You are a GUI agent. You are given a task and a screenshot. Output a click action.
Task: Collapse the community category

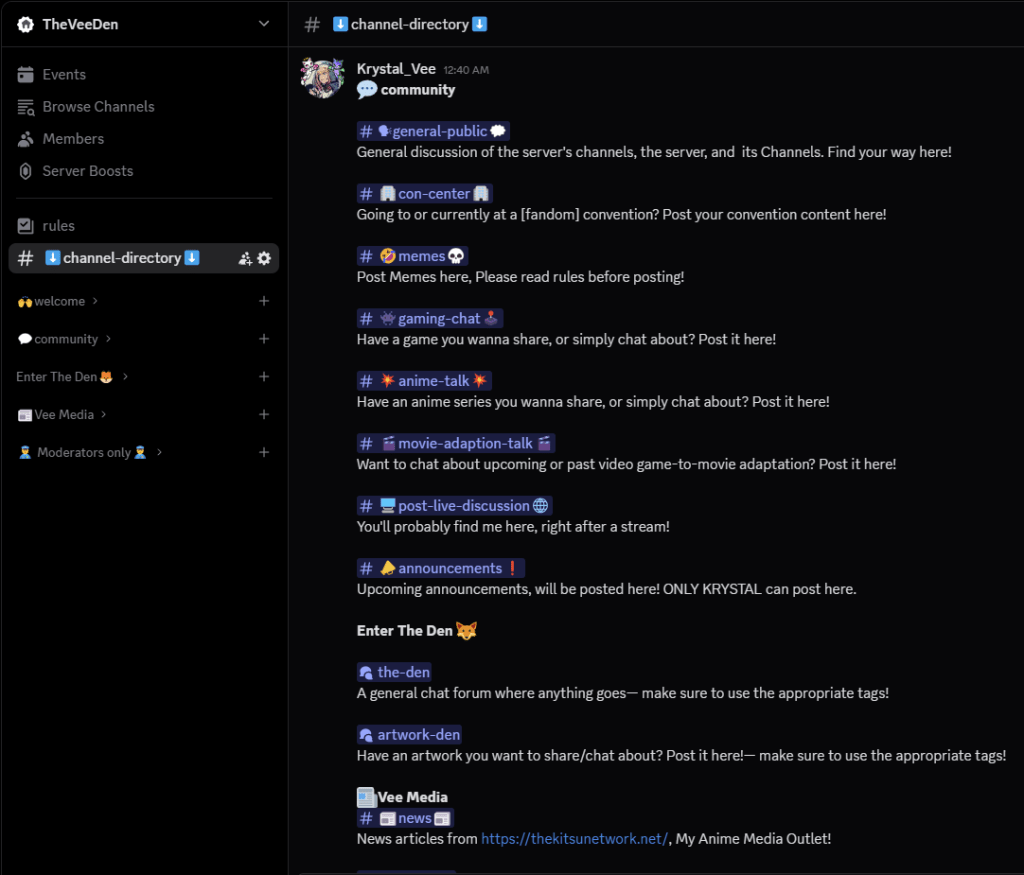66,339
